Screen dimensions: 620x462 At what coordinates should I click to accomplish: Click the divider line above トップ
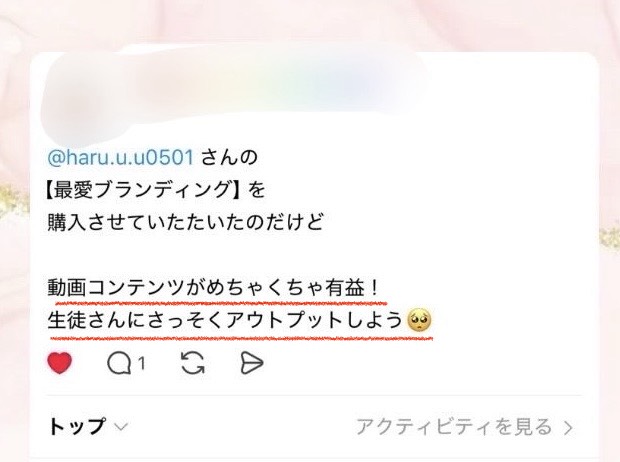coord(314,395)
